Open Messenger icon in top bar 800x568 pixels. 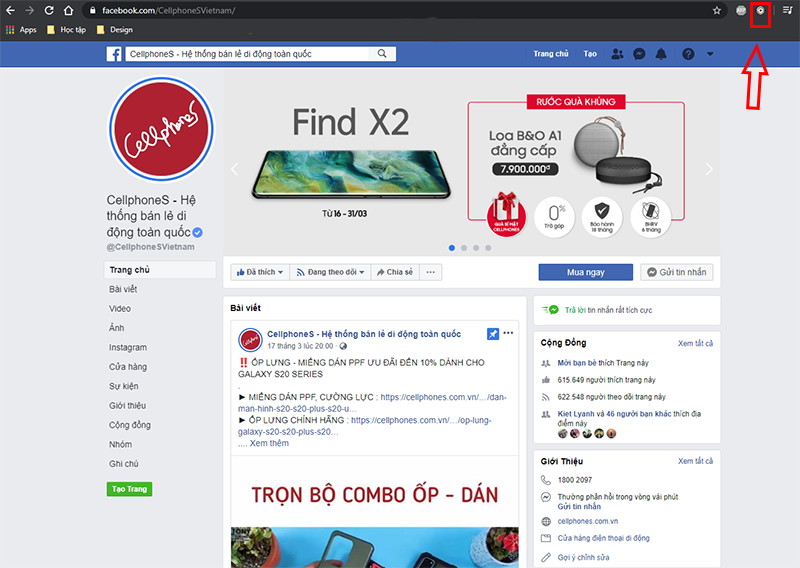[x=639, y=54]
